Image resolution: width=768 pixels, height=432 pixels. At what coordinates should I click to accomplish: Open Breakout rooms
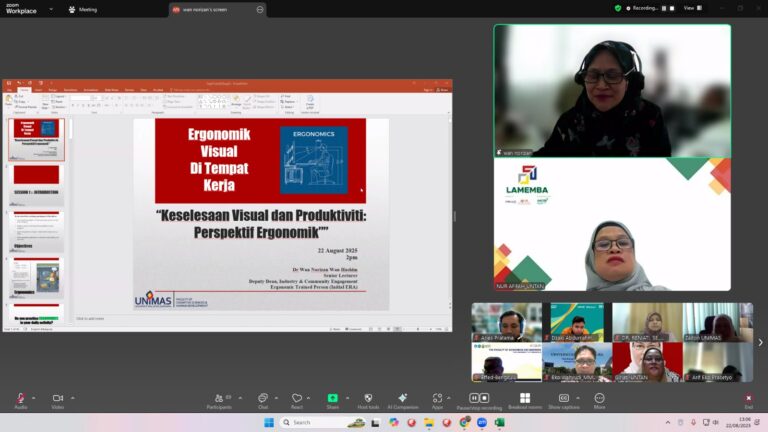(x=524, y=398)
